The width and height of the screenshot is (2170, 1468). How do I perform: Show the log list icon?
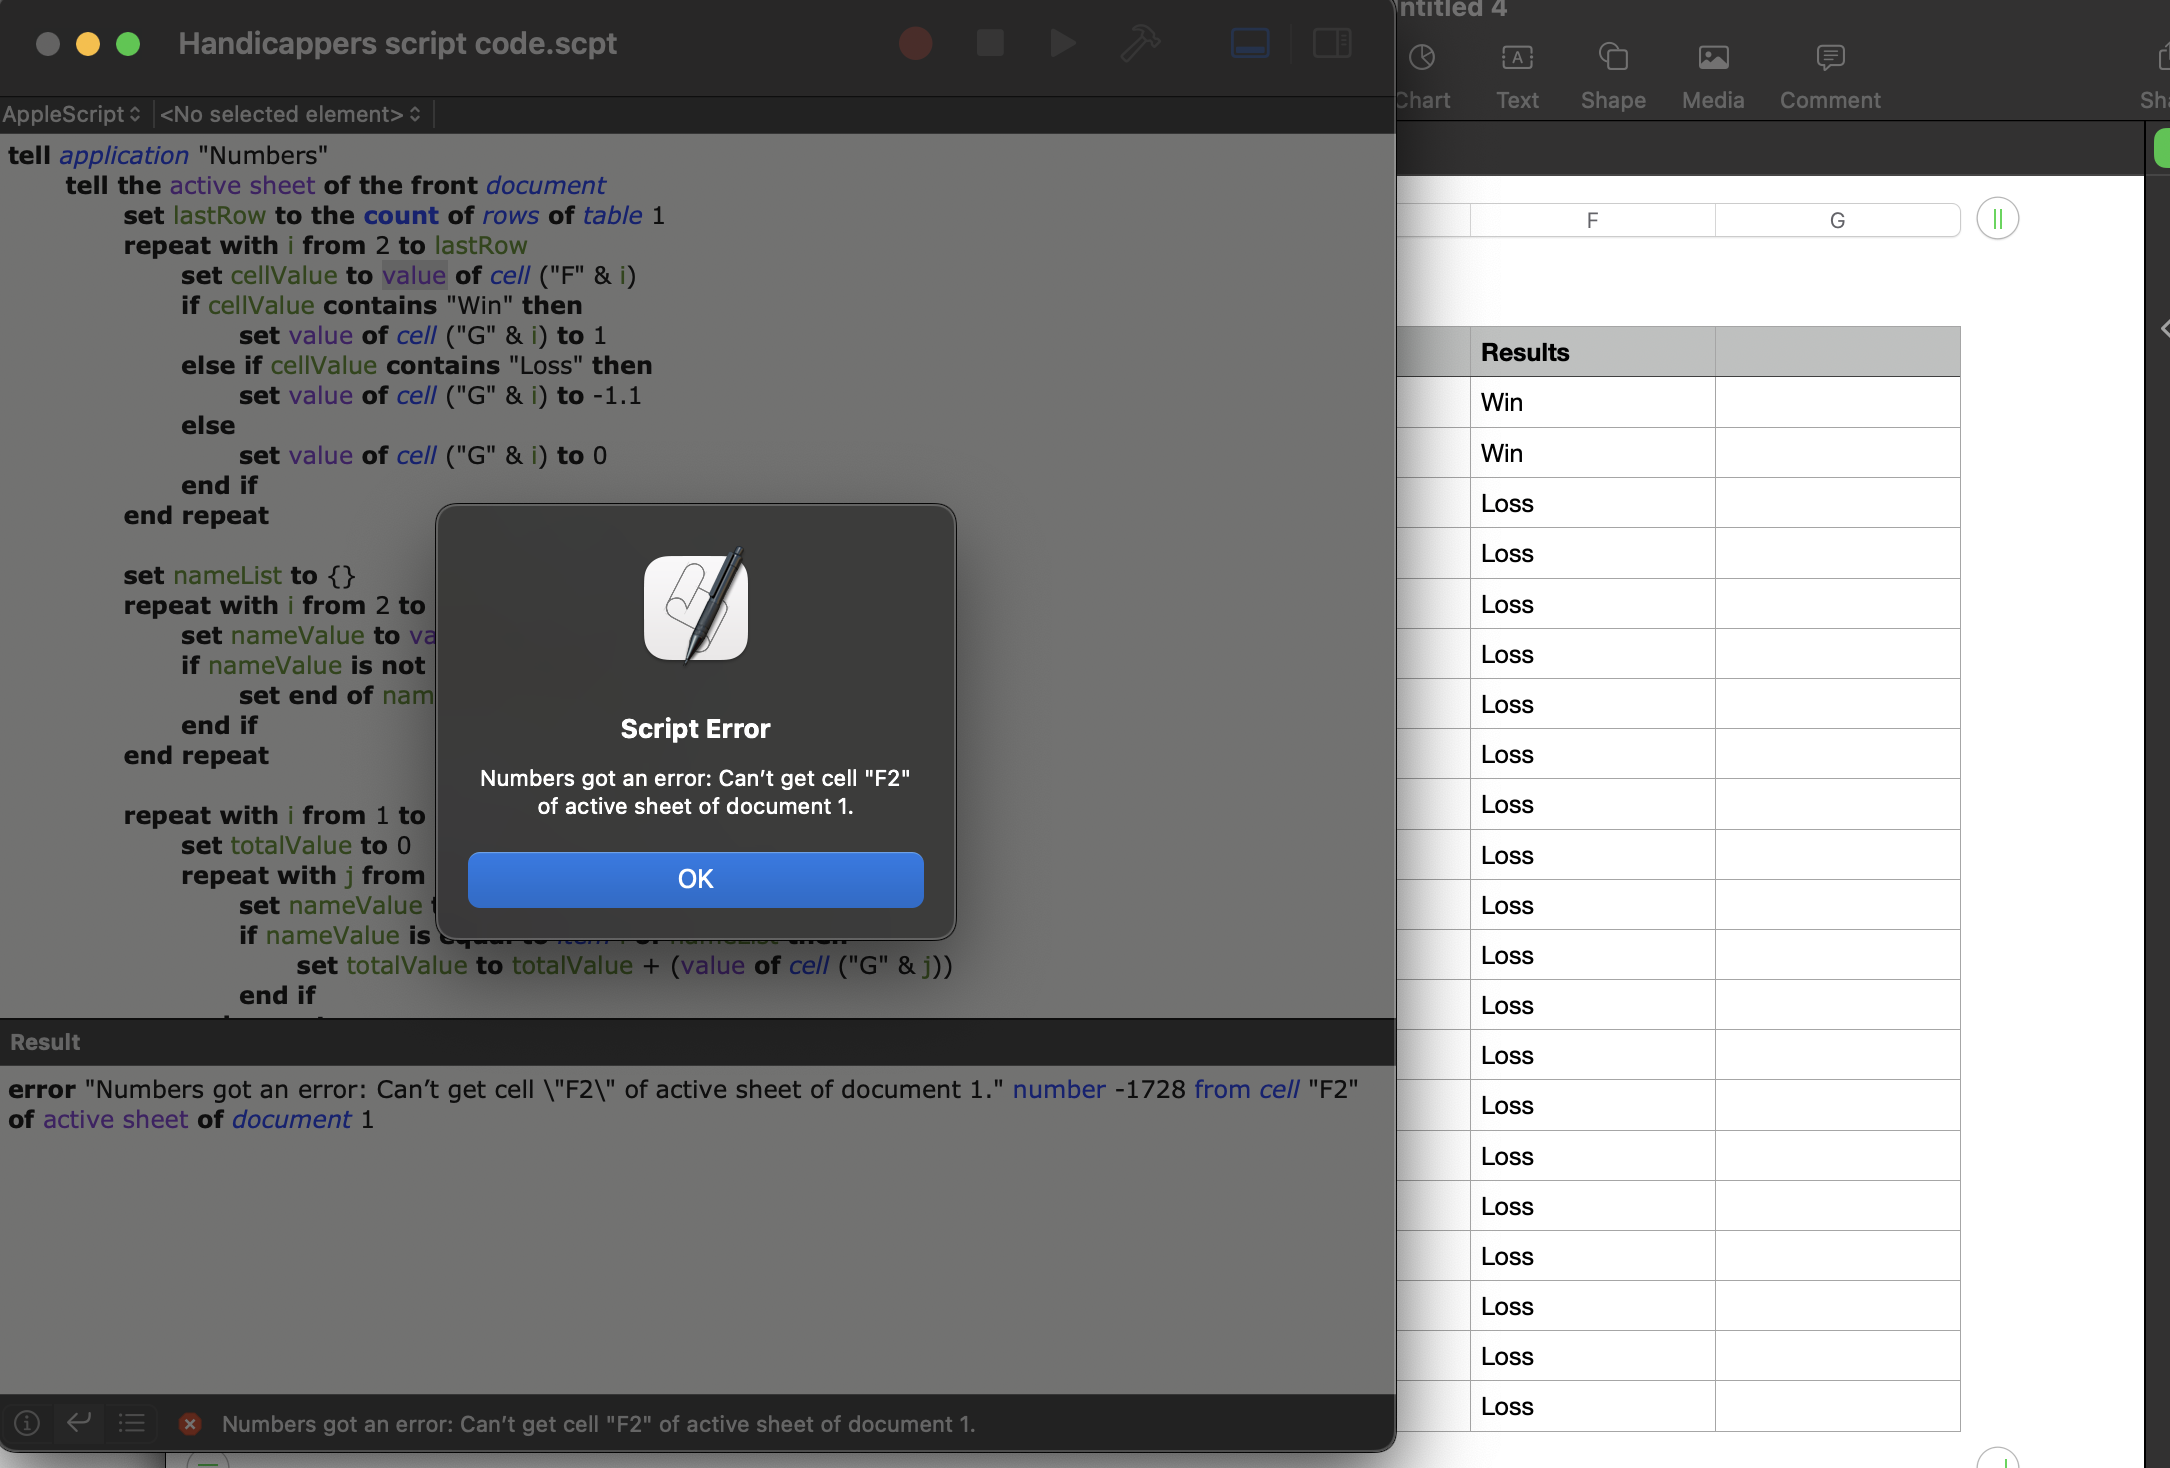[132, 1422]
